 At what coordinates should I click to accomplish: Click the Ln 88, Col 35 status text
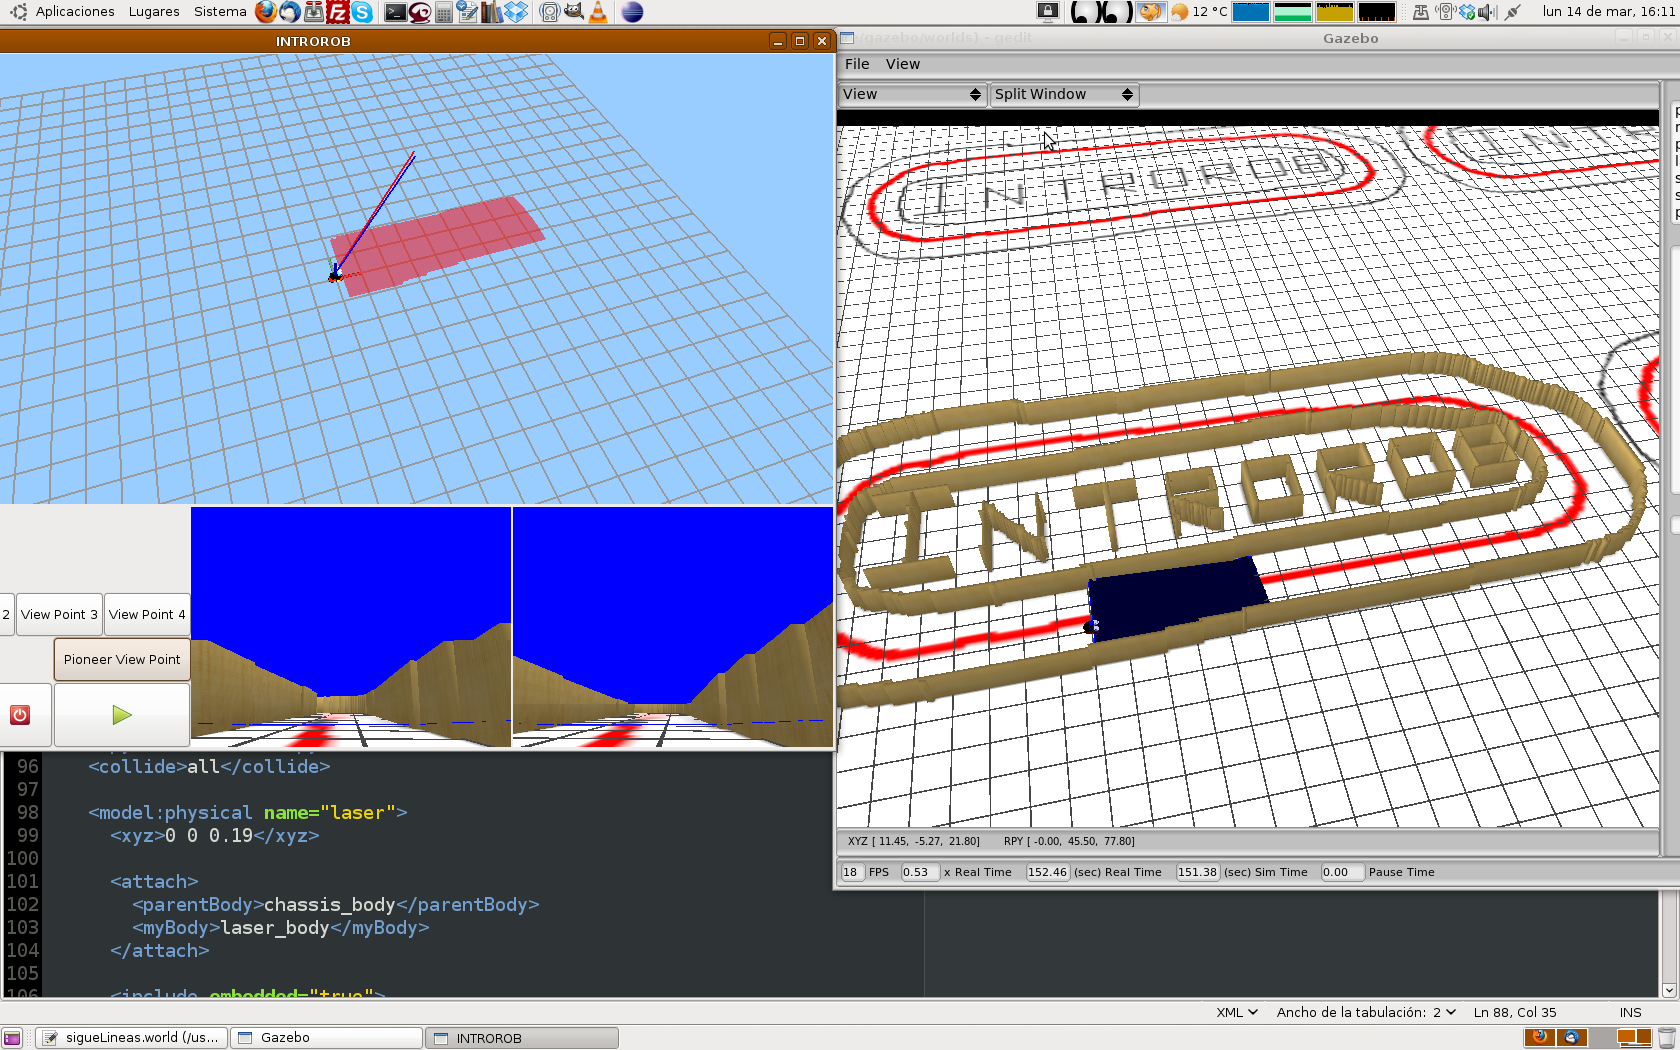tap(1515, 1012)
